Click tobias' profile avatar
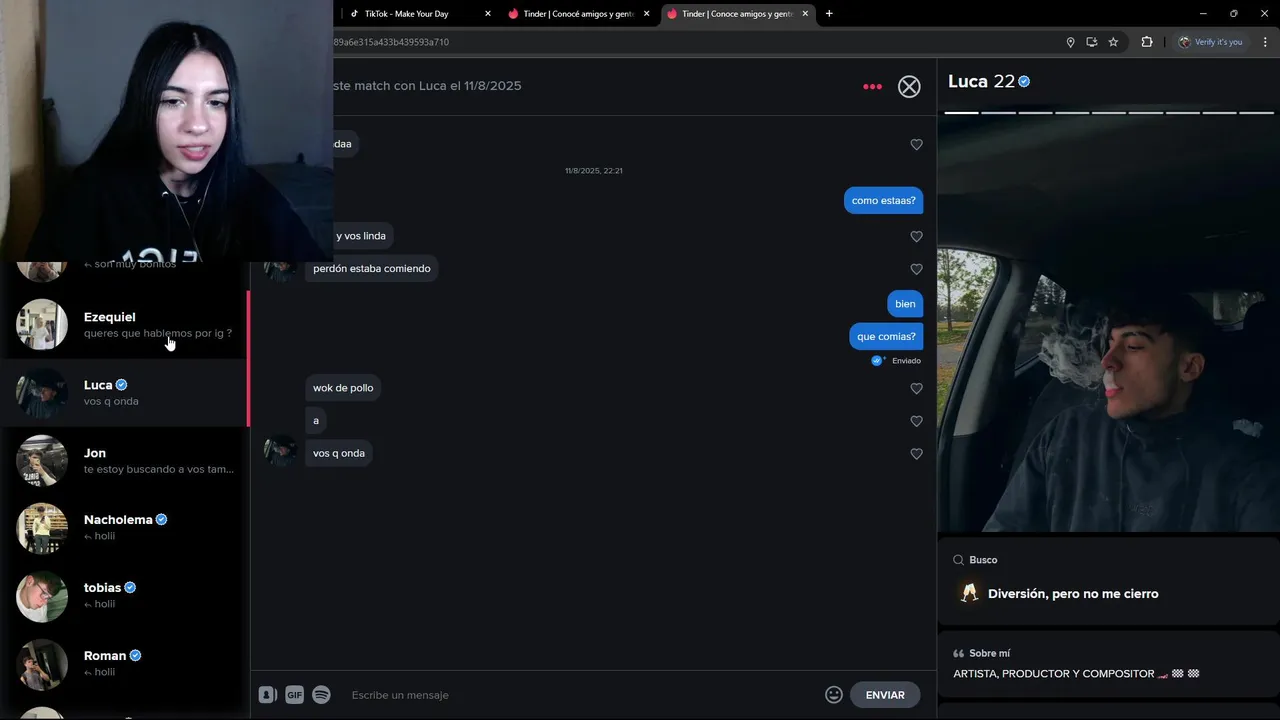Image resolution: width=1280 pixels, height=720 pixels. point(42,596)
